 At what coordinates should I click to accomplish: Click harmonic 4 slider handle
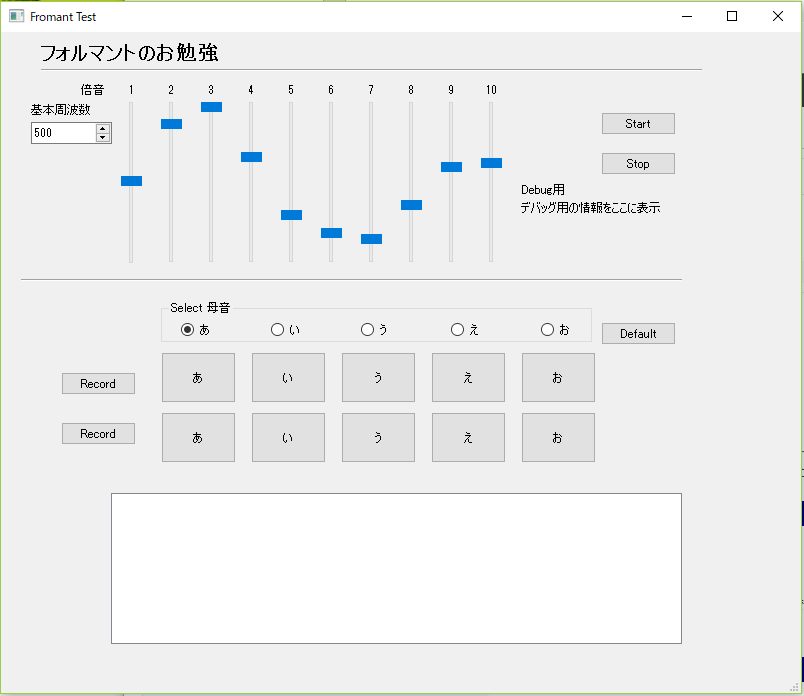click(251, 156)
